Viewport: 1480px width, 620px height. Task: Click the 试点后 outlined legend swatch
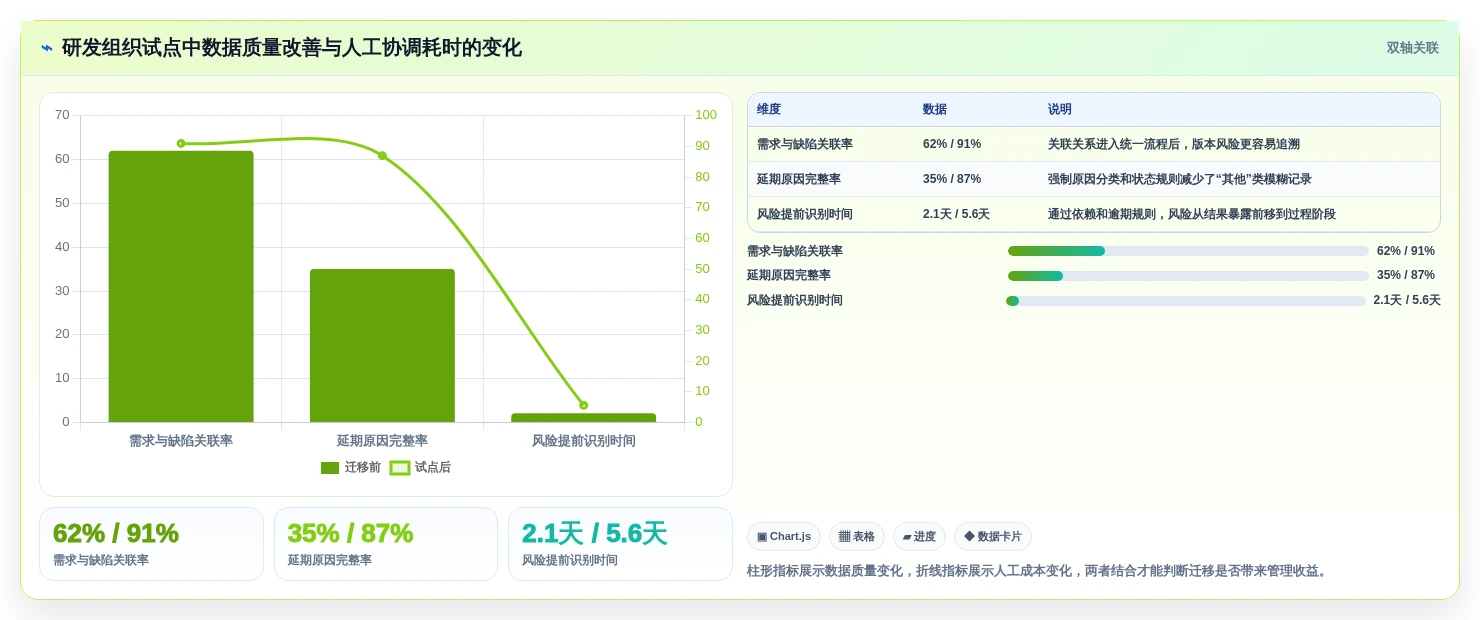click(x=399, y=468)
